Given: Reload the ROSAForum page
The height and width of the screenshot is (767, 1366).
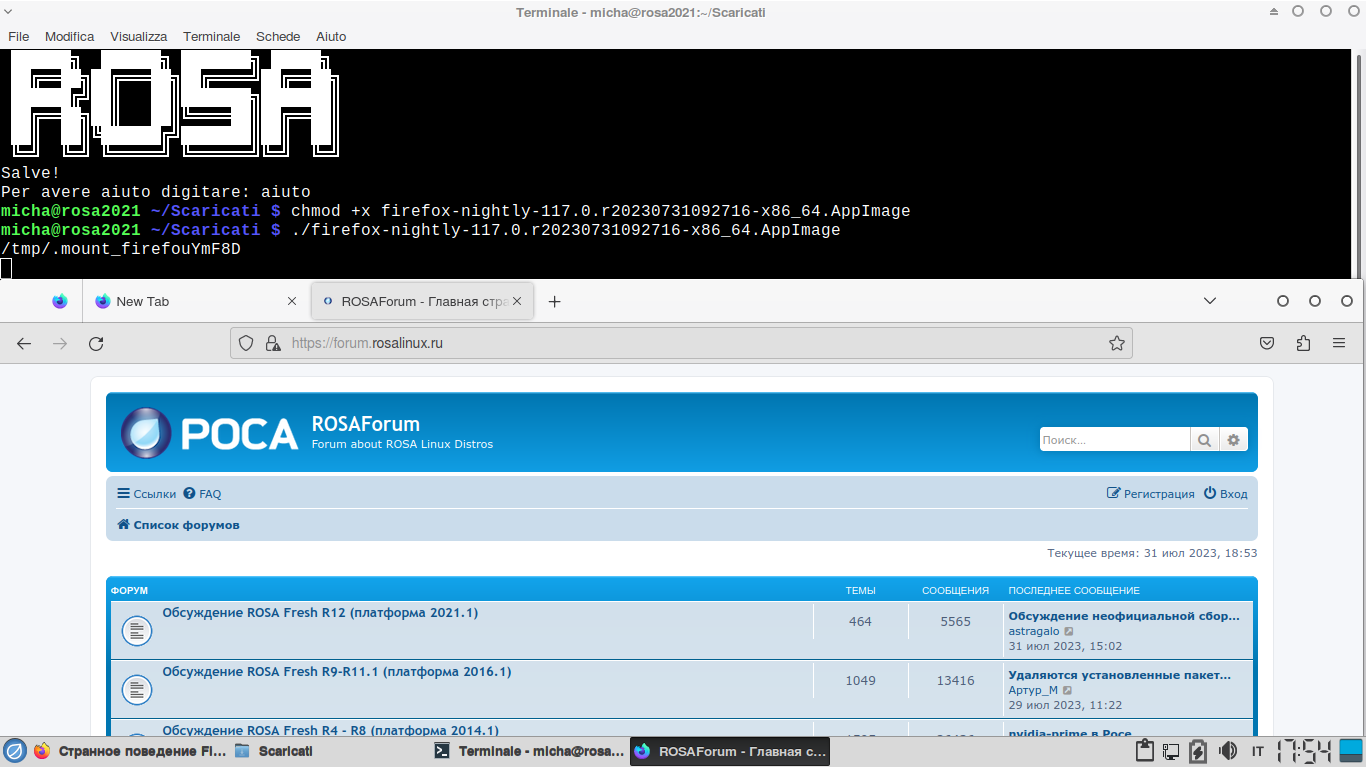Looking at the screenshot, I should click(x=96, y=343).
